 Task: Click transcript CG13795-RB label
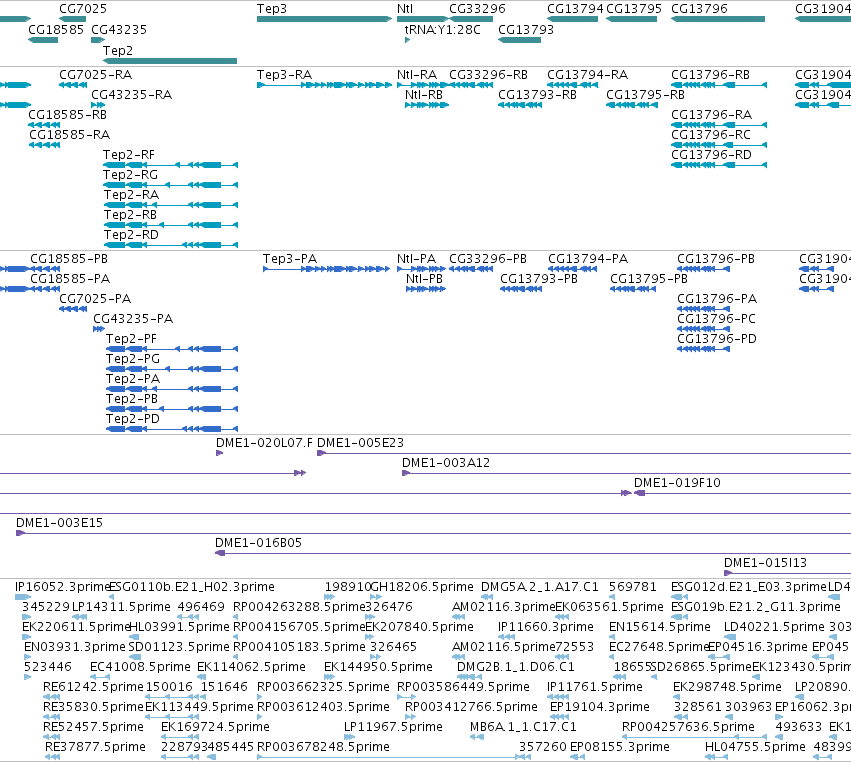[x=645, y=94]
